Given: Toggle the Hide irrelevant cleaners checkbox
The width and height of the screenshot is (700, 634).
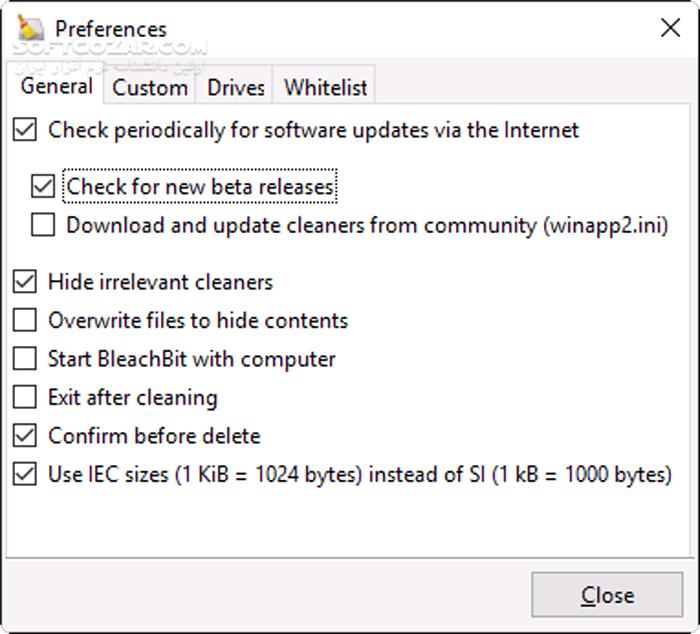Looking at the screenshot, I should [x=25, y=282].
